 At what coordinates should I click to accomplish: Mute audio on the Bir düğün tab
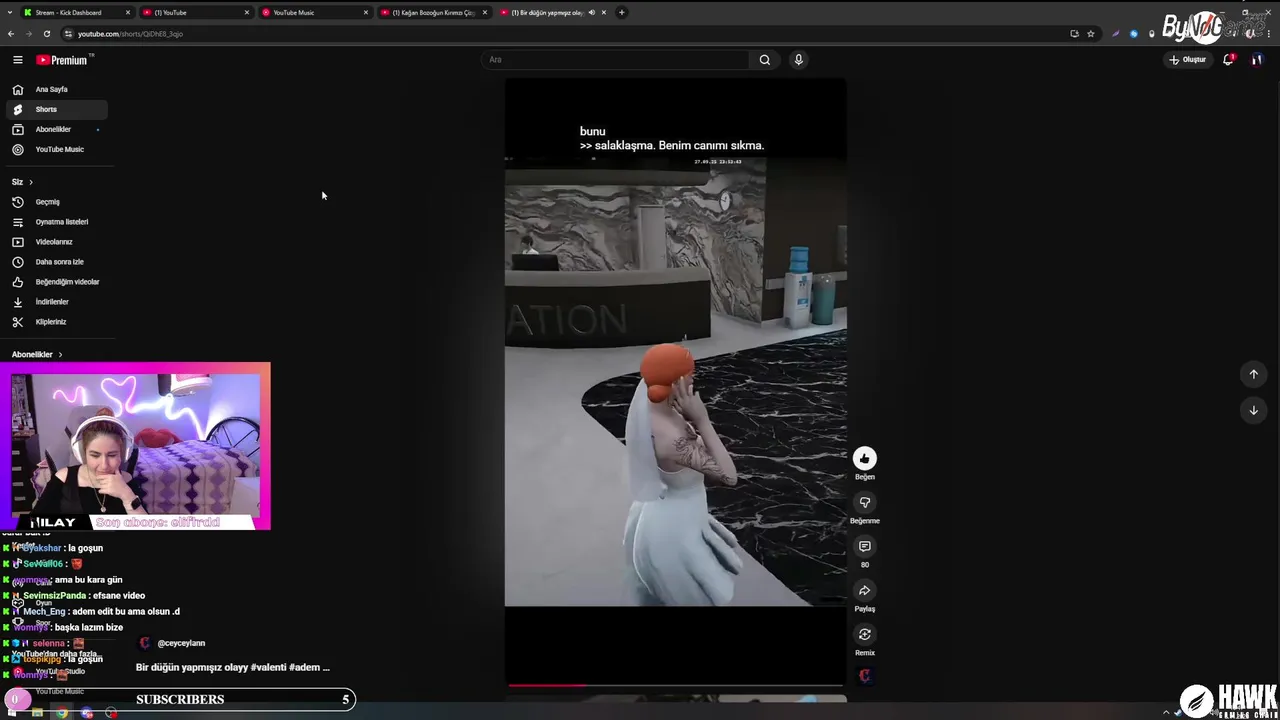[x=591, y=13]
